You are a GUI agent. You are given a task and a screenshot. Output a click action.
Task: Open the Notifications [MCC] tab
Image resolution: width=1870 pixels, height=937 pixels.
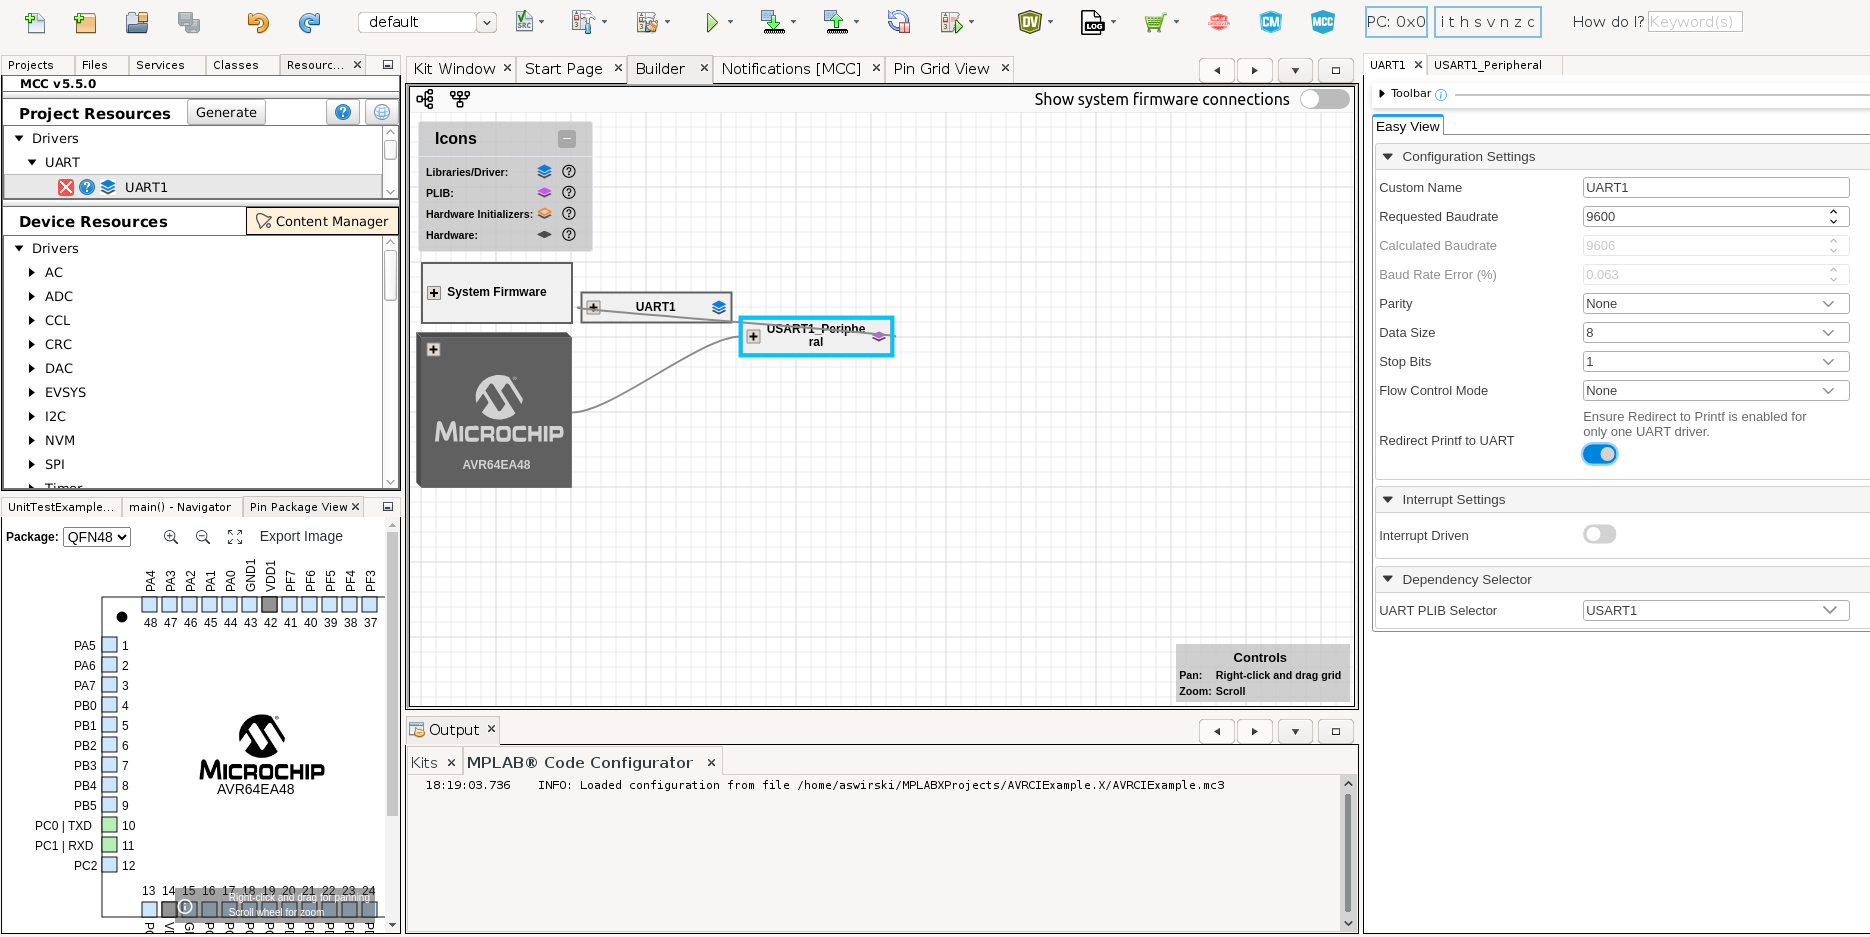click(x=791, y=68)
